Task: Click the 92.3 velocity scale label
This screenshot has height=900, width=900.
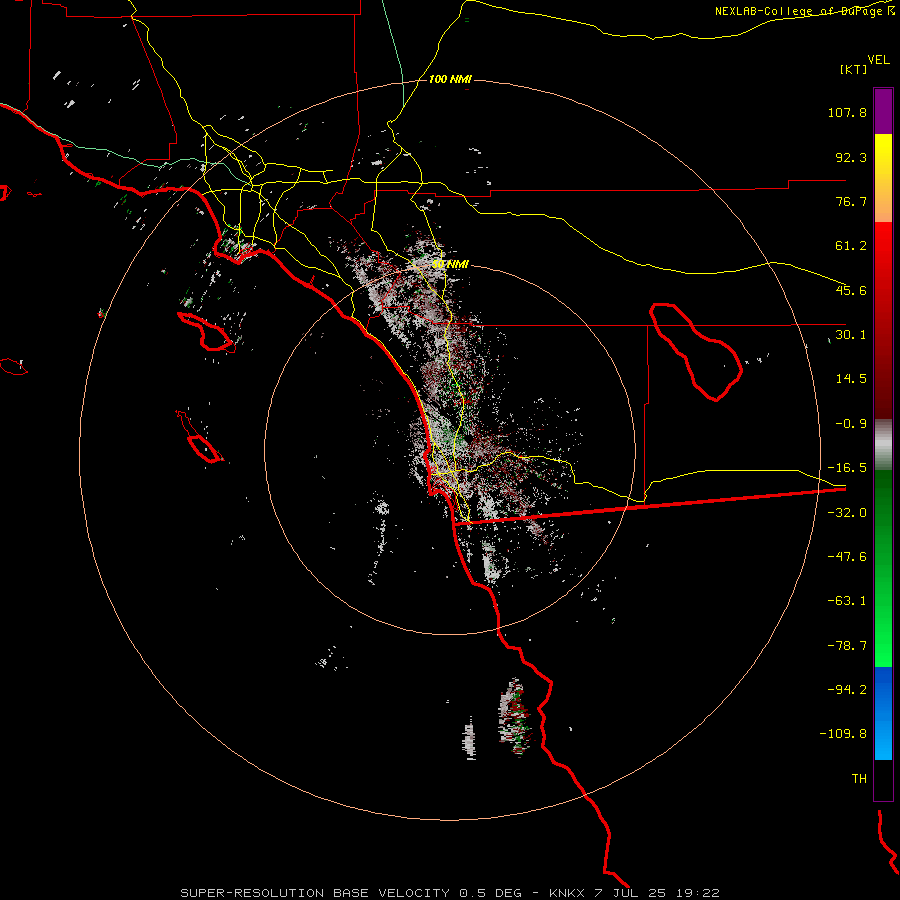Action: coord(851,157)
